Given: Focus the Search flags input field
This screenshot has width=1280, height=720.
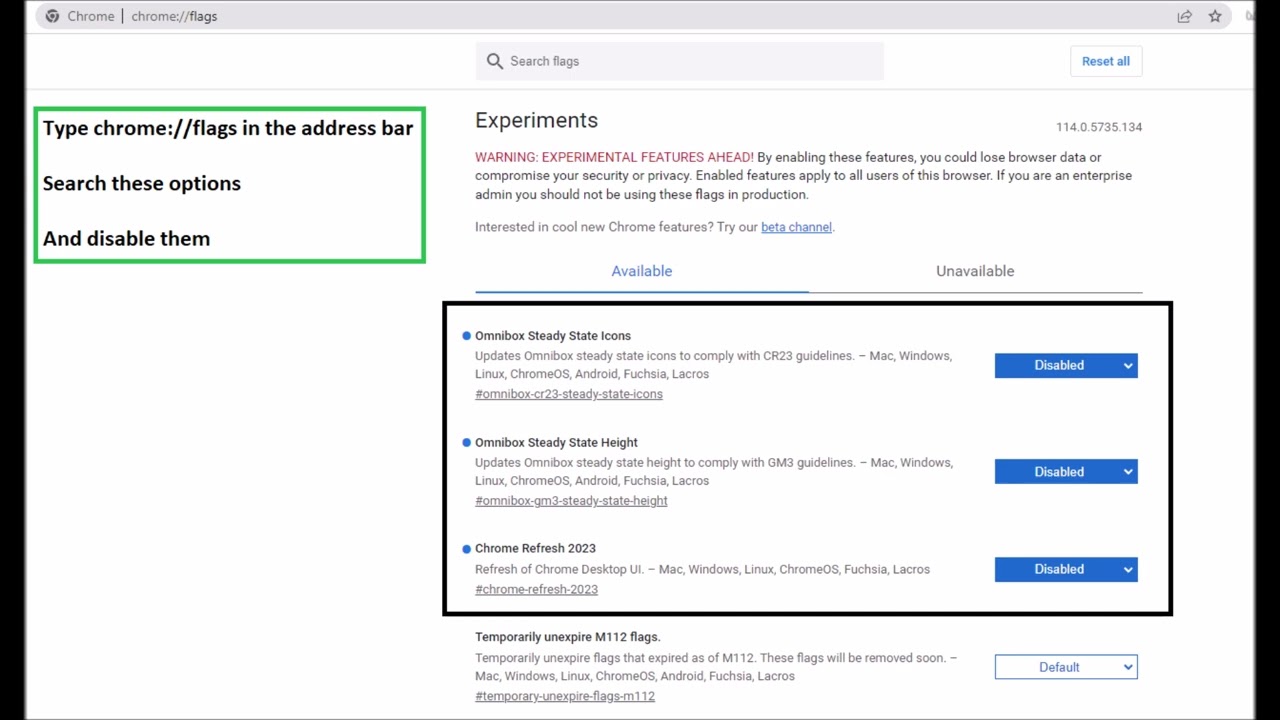Looking at the screenshot, I should (x=680, y=61).
